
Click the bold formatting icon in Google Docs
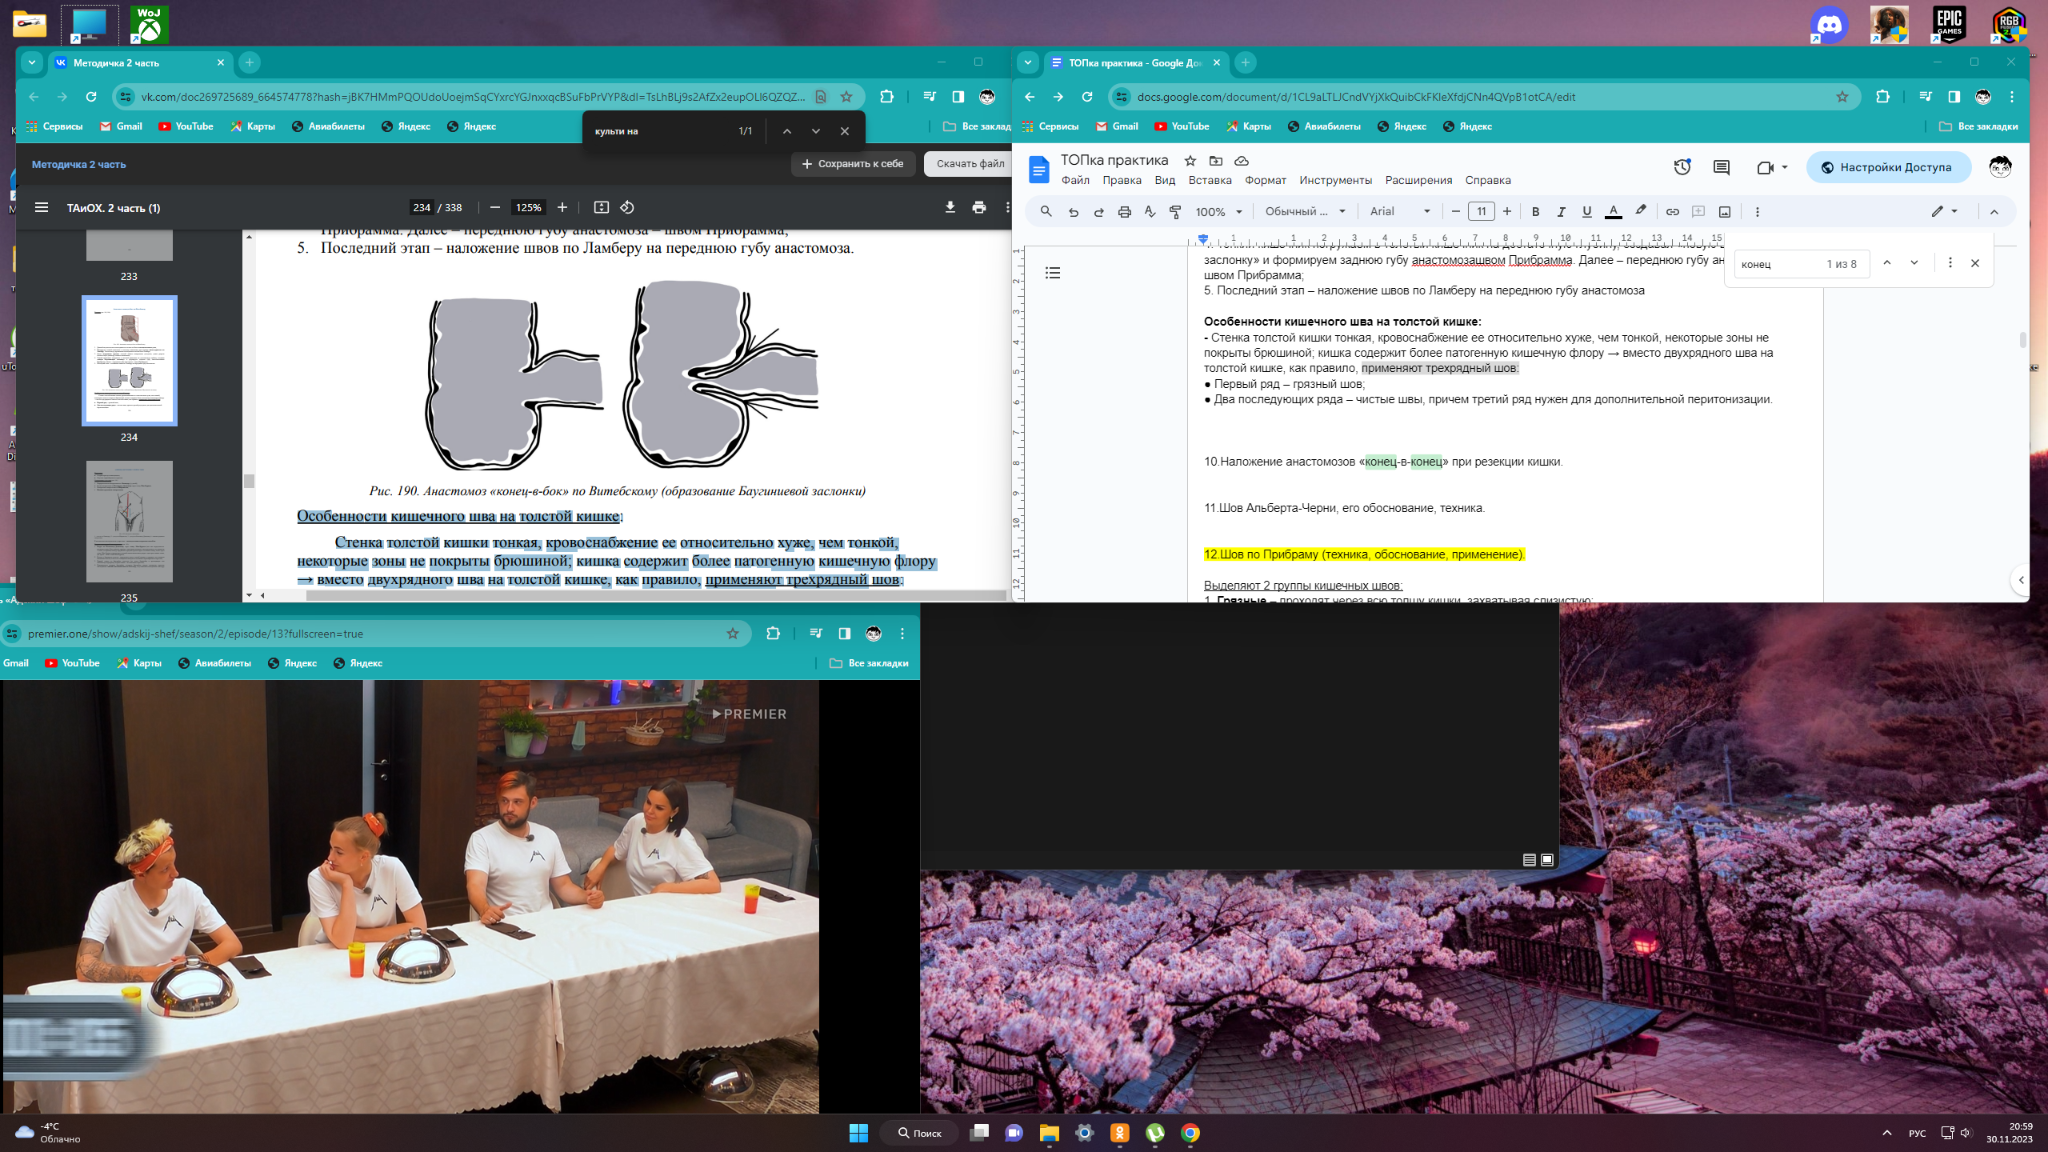(1535, 211)
